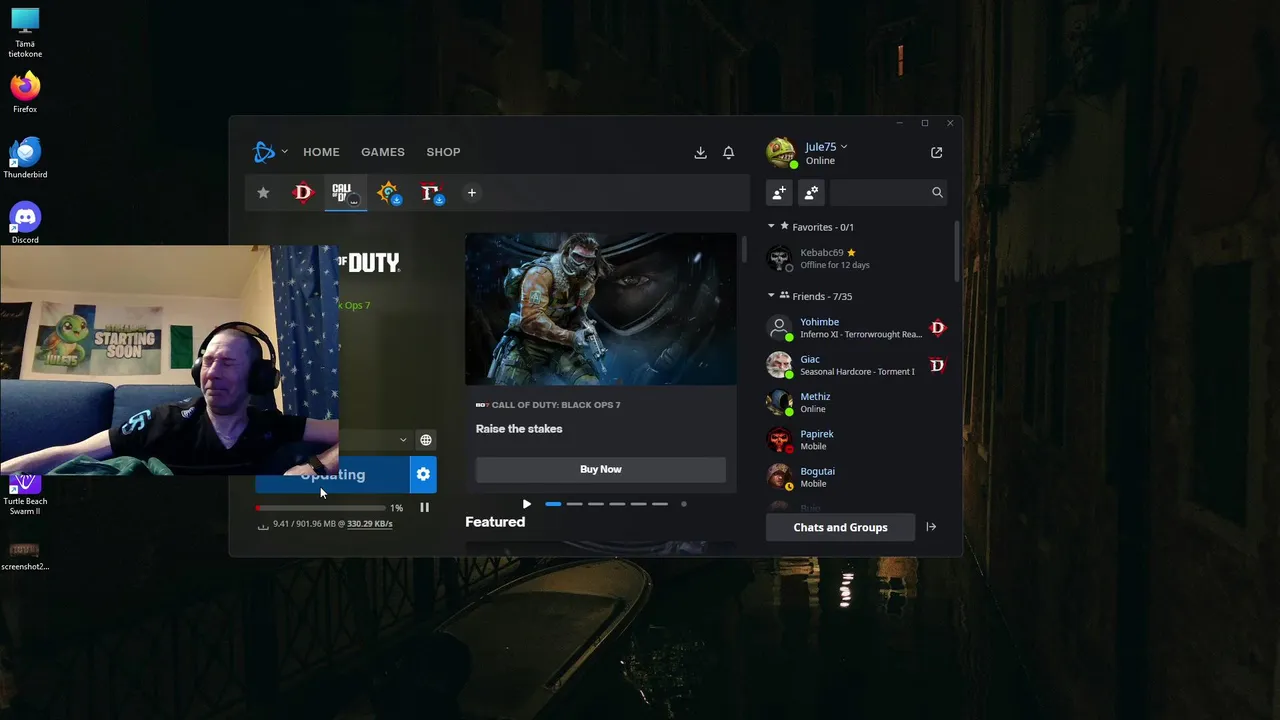
Task: Add a game with the plus button
Action: click(471, 193)
